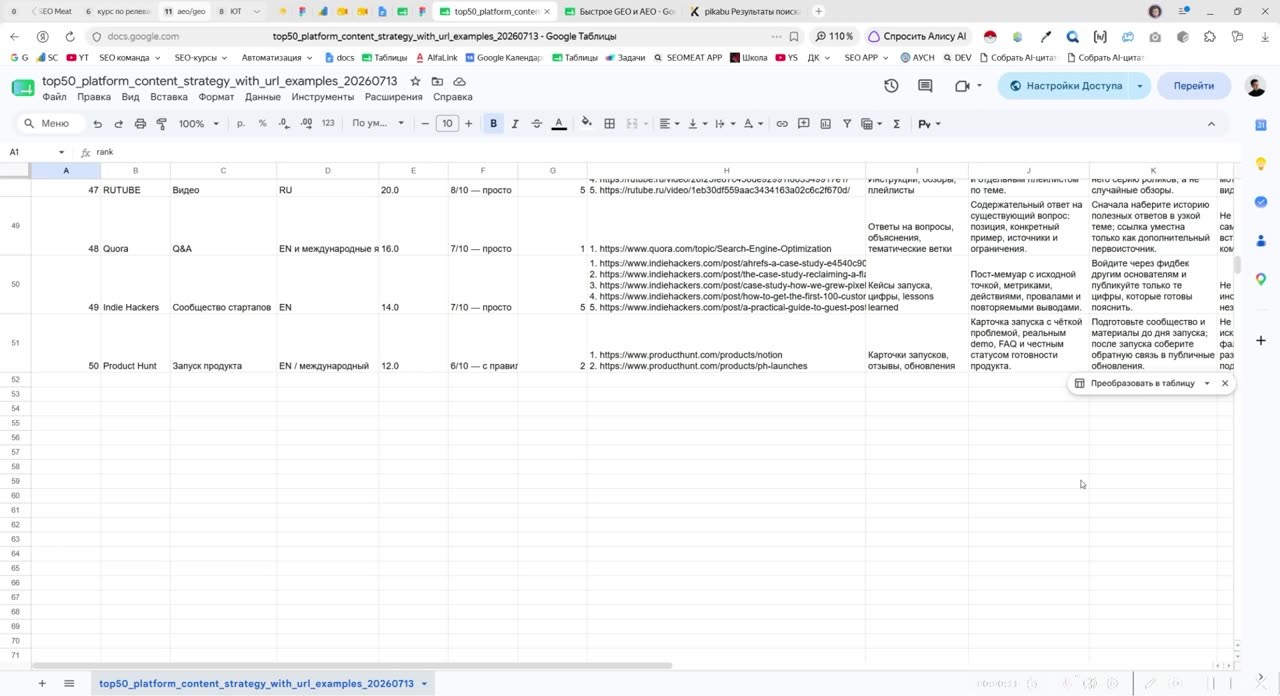This screenshot has height=696, width=1280.
Task: Click the Настройки Доступа share button
Action: click(1066, 86)
